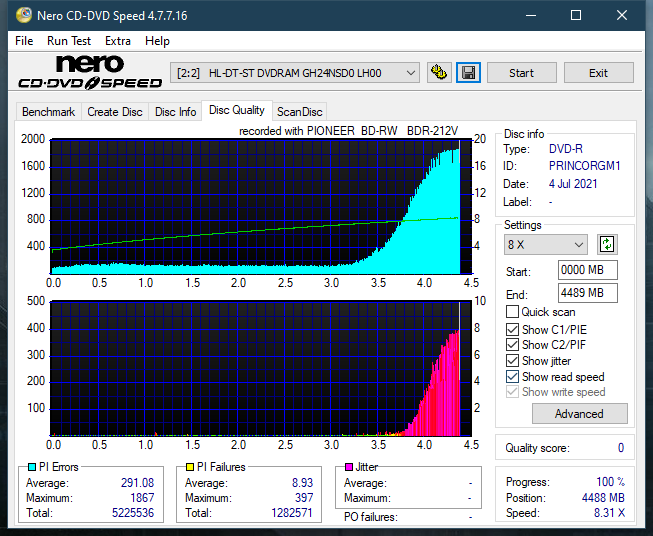Uncheck Show C1/PIE checkbox
Image resolution: width=653 pixels, height=536 pixels.
[x=512, y=330]
